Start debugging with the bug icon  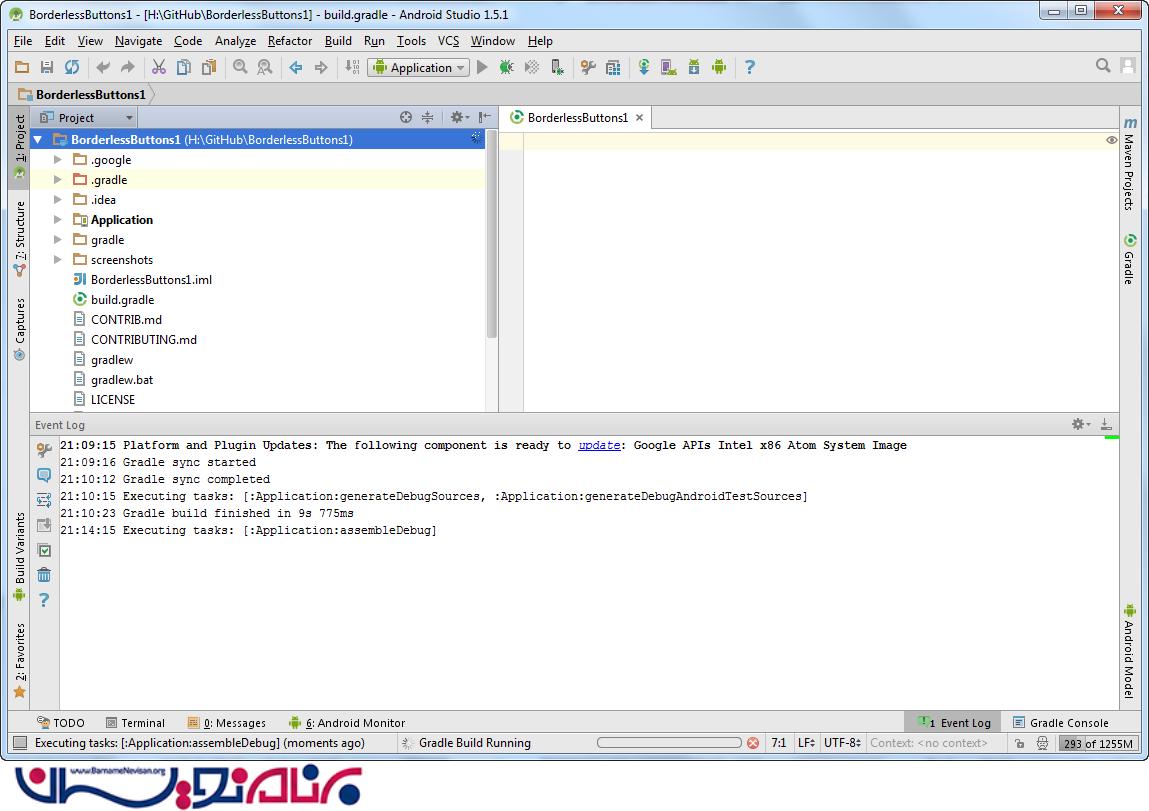pos(506,67)
